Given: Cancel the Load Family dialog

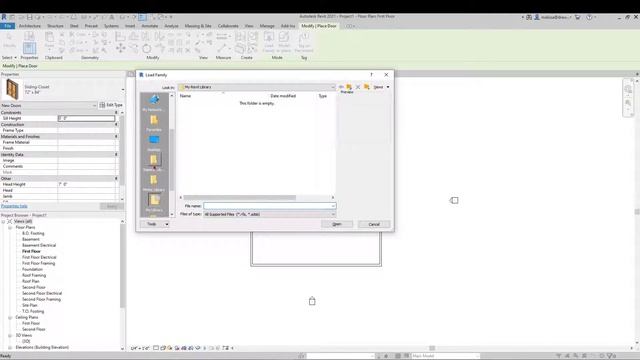Looking at the screenshot, I should [374, 224].
